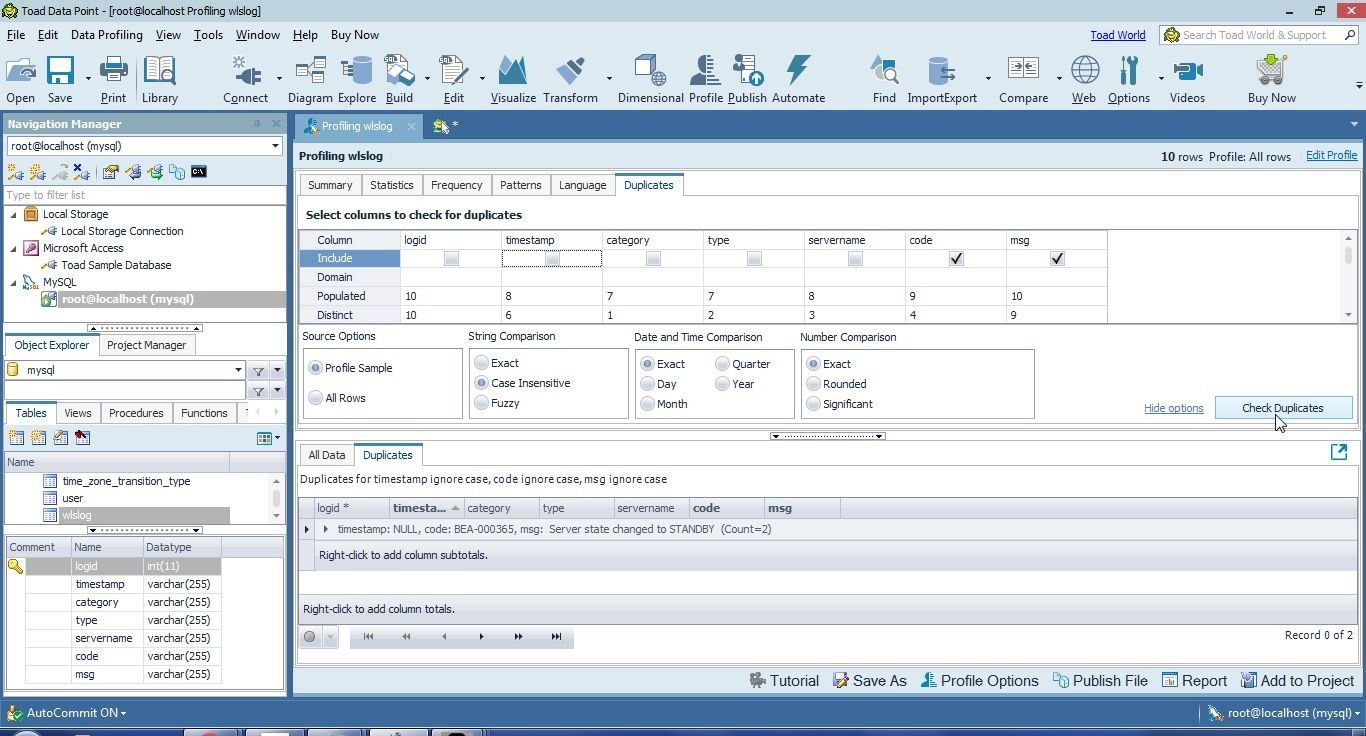The width and height of the screenshot is (1366, 736).
Task: Toggle Include checkbox for code column
Action: click(956, 259)
